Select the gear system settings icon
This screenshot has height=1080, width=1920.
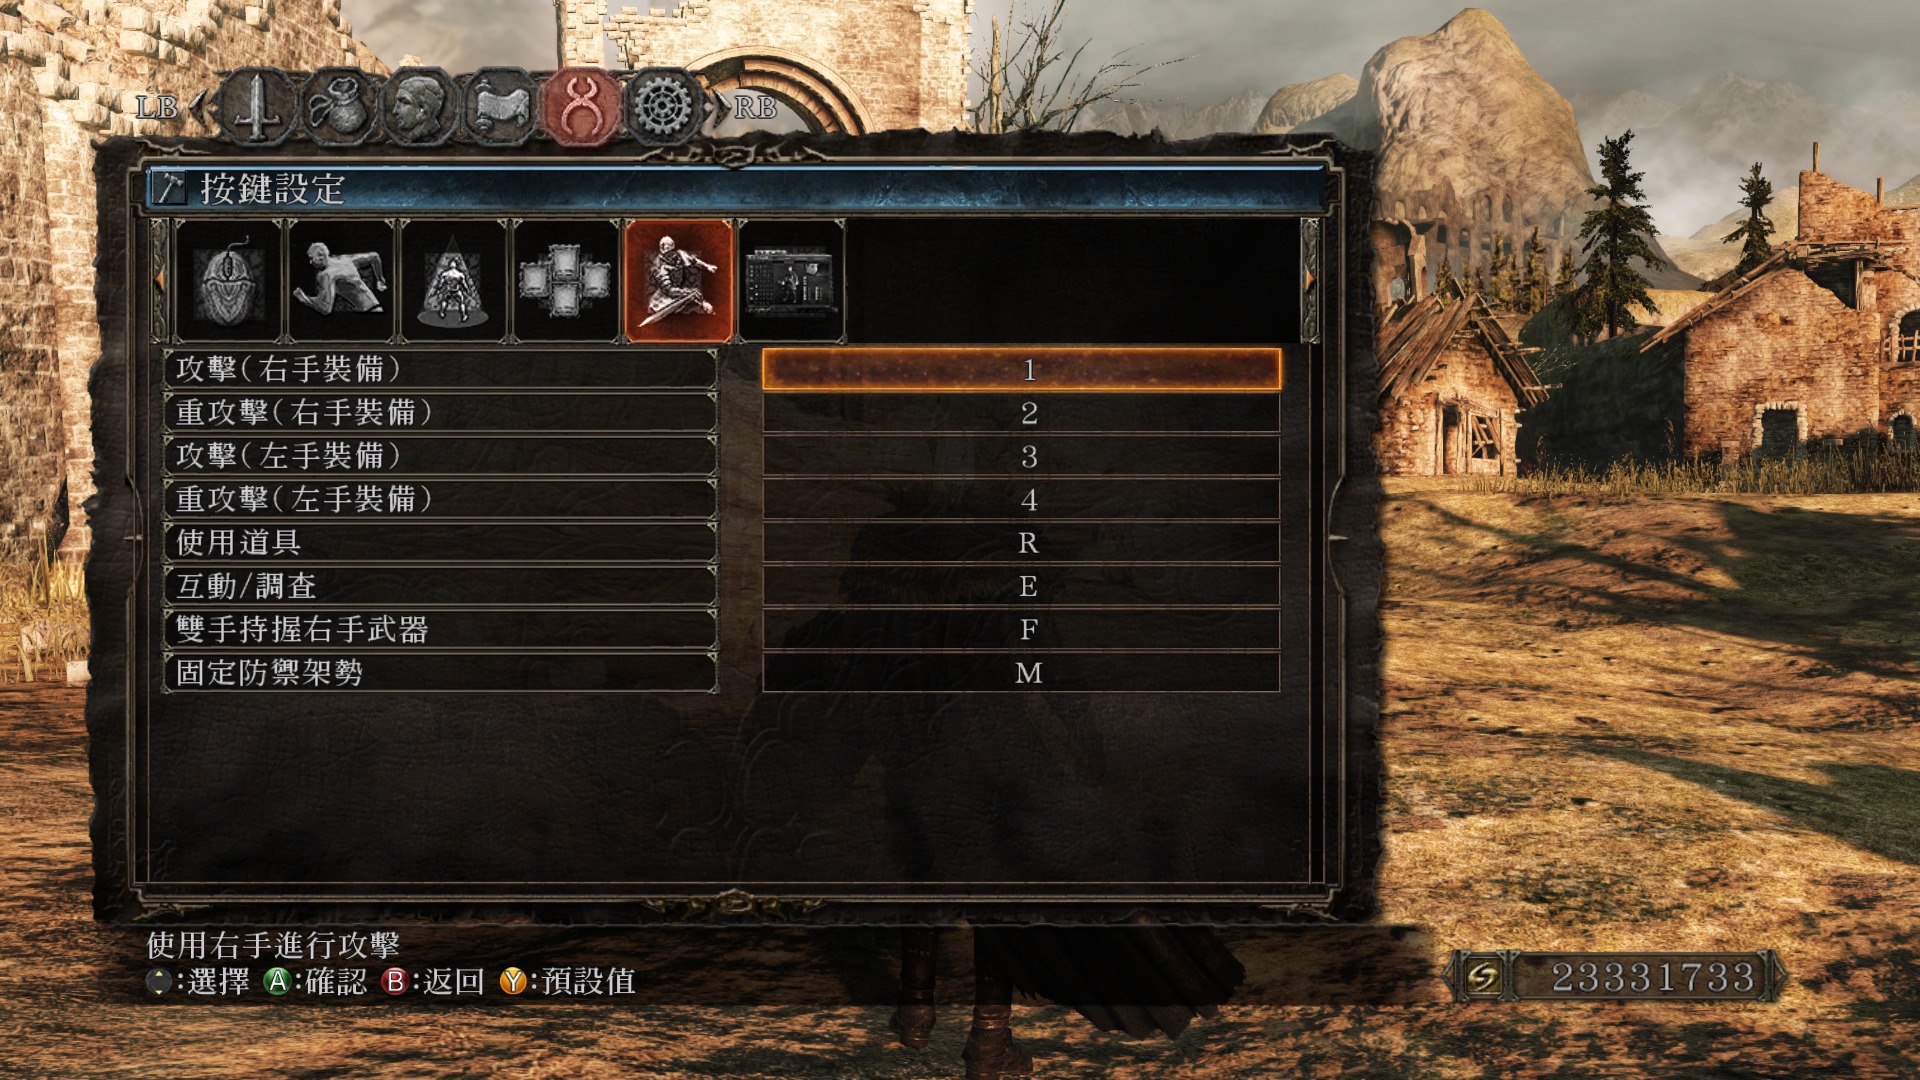point(663,106)
